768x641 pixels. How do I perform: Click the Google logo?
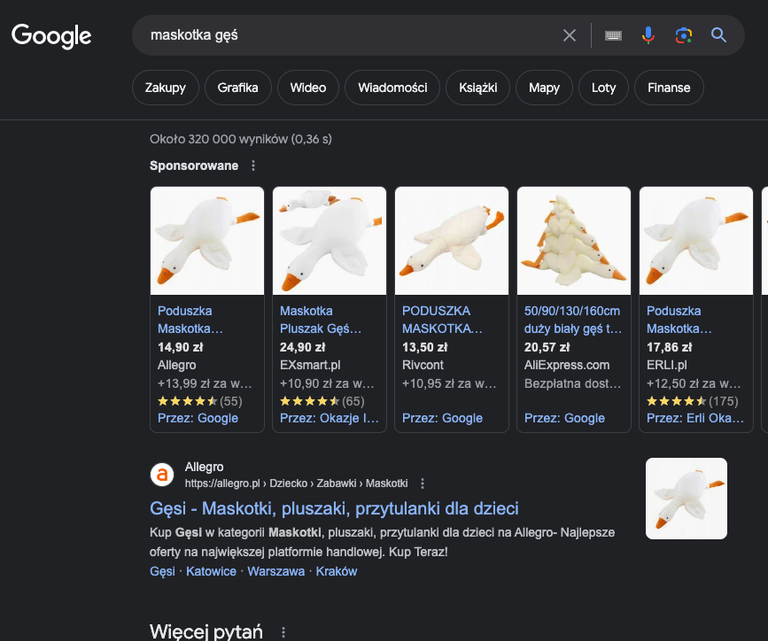click(51, 36)
